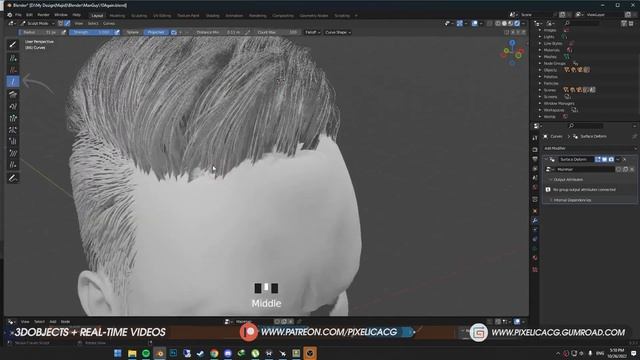640x360 pixels.
Task: Click the Outliner filter icon
Action: [x=624, y=24]
